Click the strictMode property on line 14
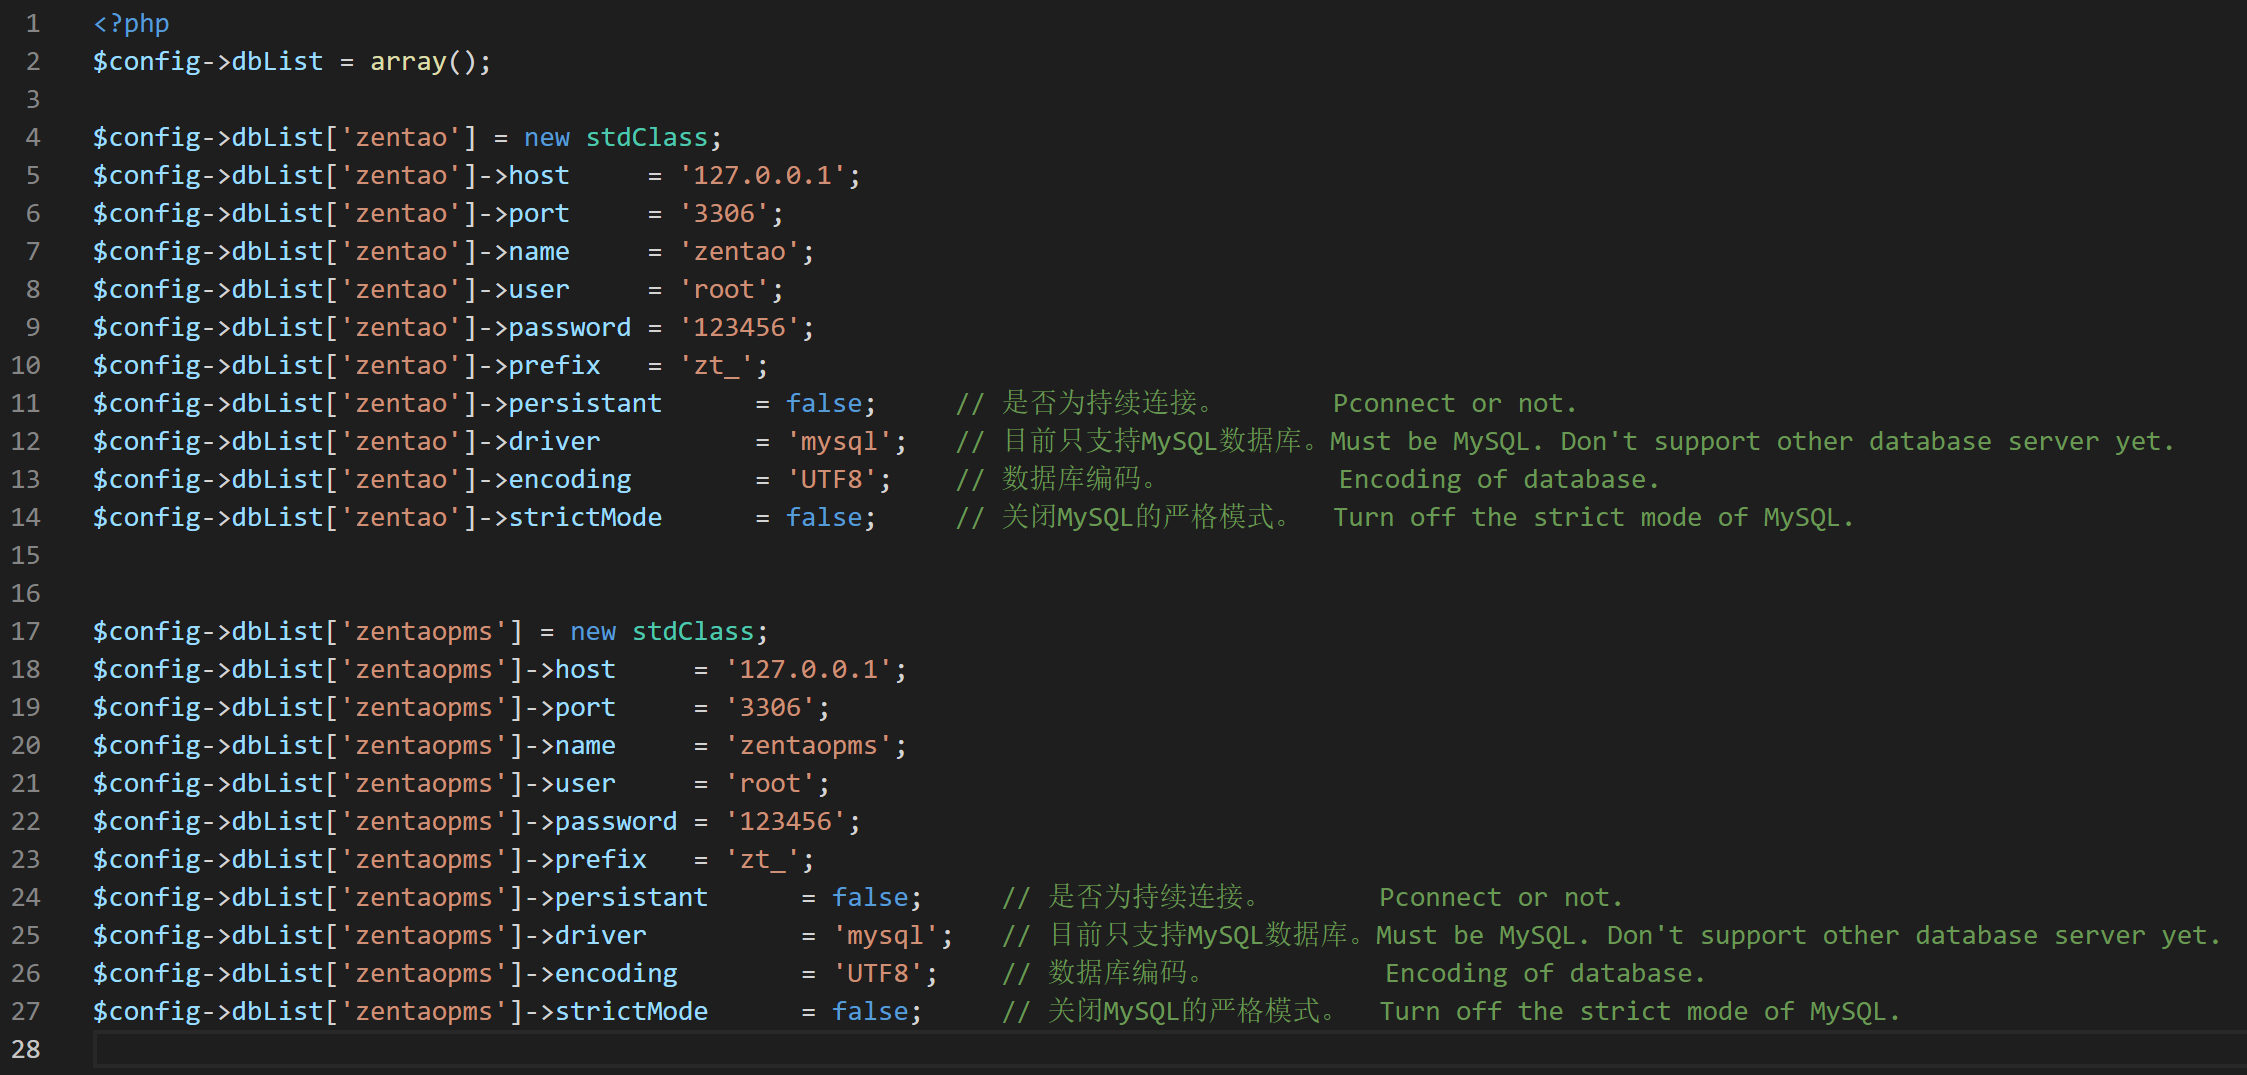Image resolution: width=2247 pixels, height=1075 pixels. point(585,517)
